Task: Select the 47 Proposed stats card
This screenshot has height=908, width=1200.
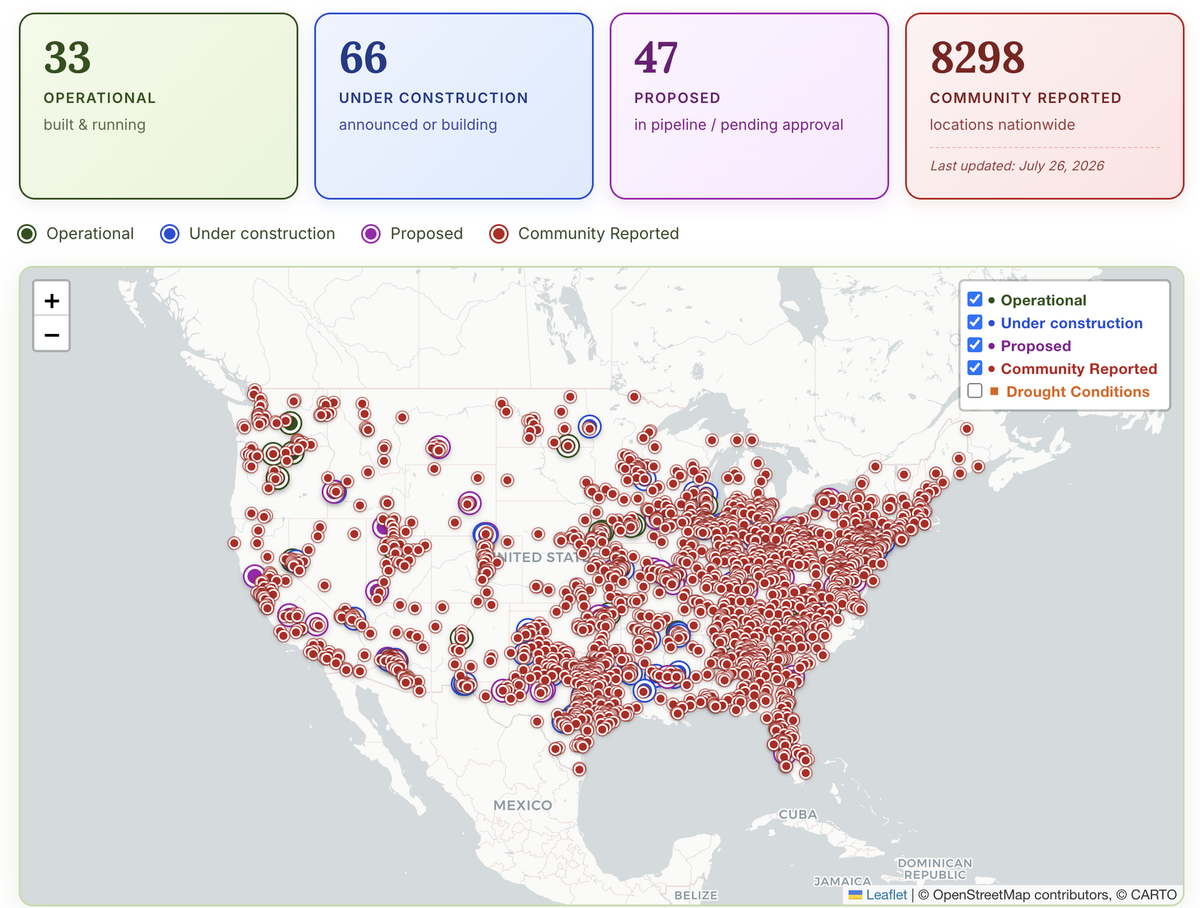Action: (749, 106)
